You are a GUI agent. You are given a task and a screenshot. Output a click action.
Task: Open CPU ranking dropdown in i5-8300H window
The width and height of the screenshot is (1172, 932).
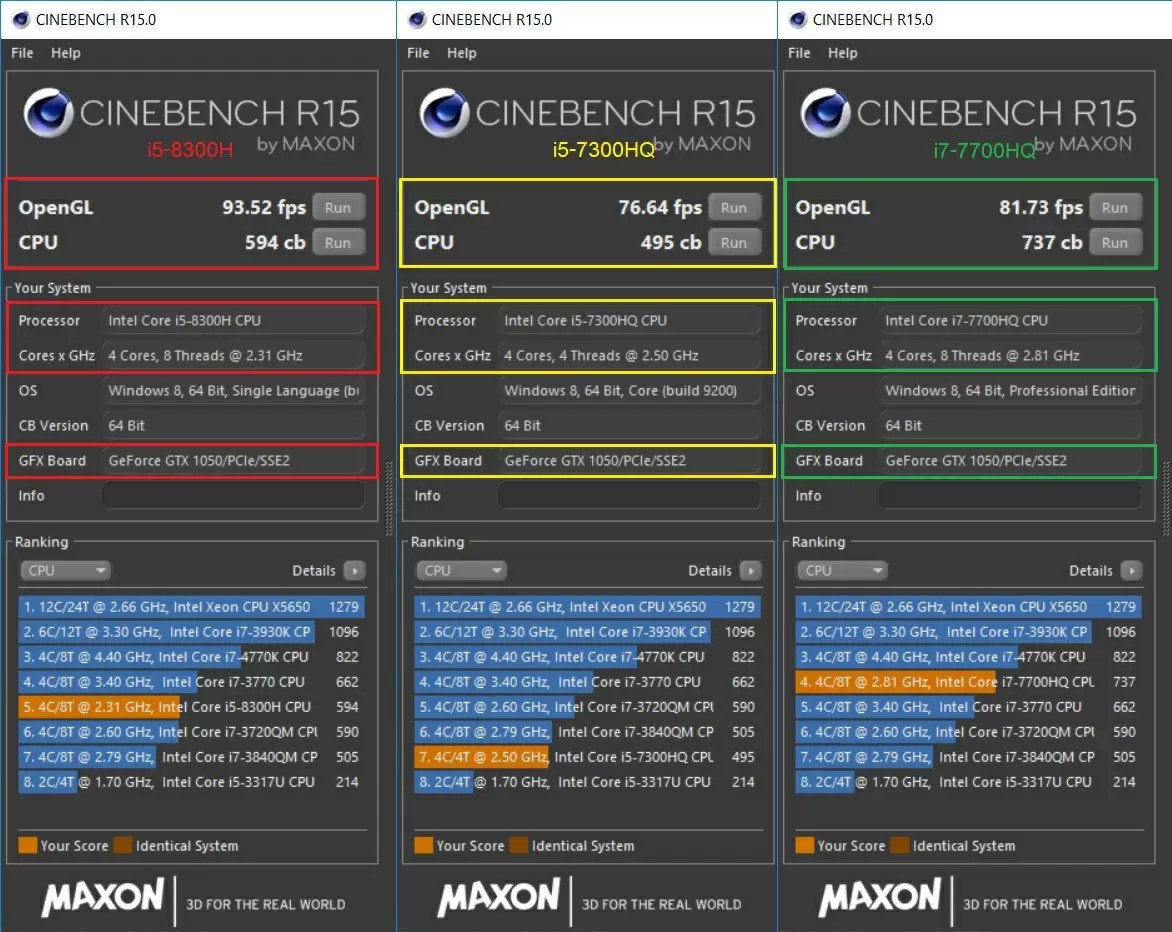pyautogui.click(x=65, y=571)
